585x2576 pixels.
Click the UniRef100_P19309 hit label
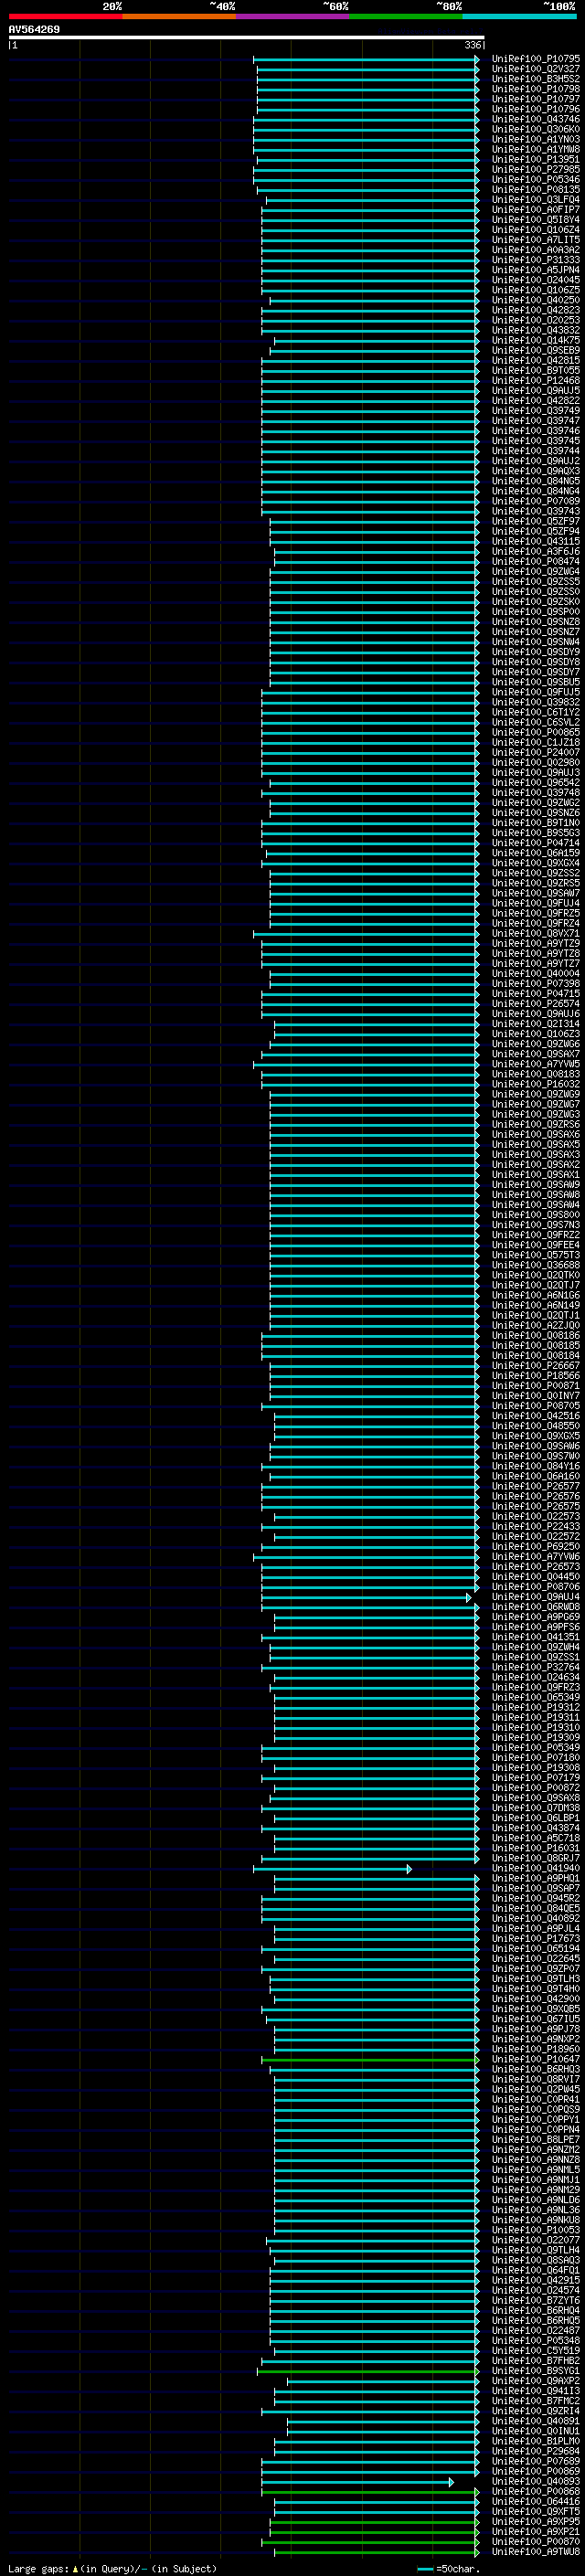[x=535, y=1737]
